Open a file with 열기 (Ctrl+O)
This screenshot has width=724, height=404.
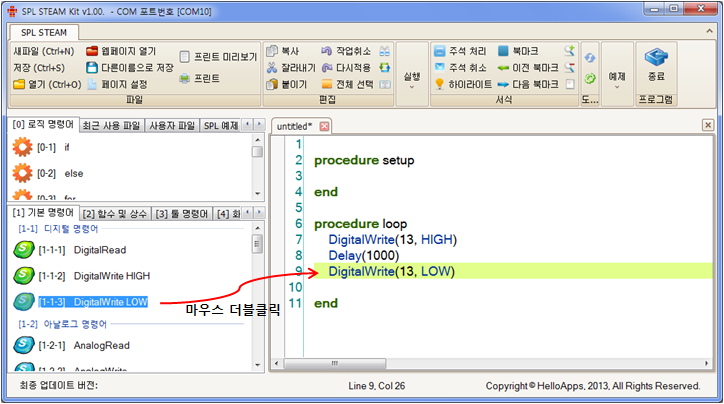tap(47, 84)
